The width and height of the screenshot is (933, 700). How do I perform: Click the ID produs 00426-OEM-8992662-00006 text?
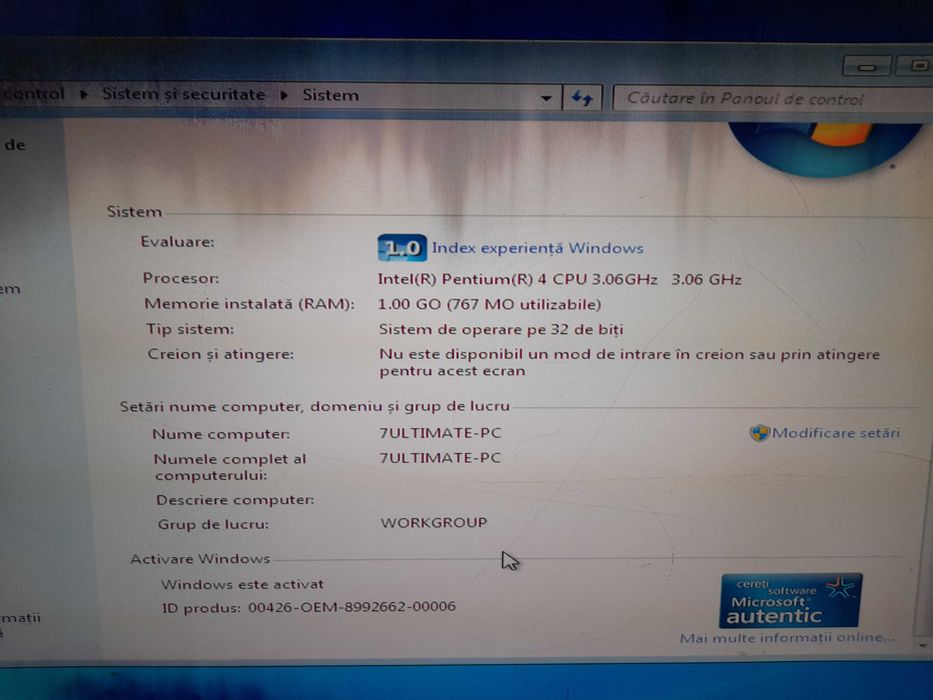pyautogui.click(x=309, y=608)
